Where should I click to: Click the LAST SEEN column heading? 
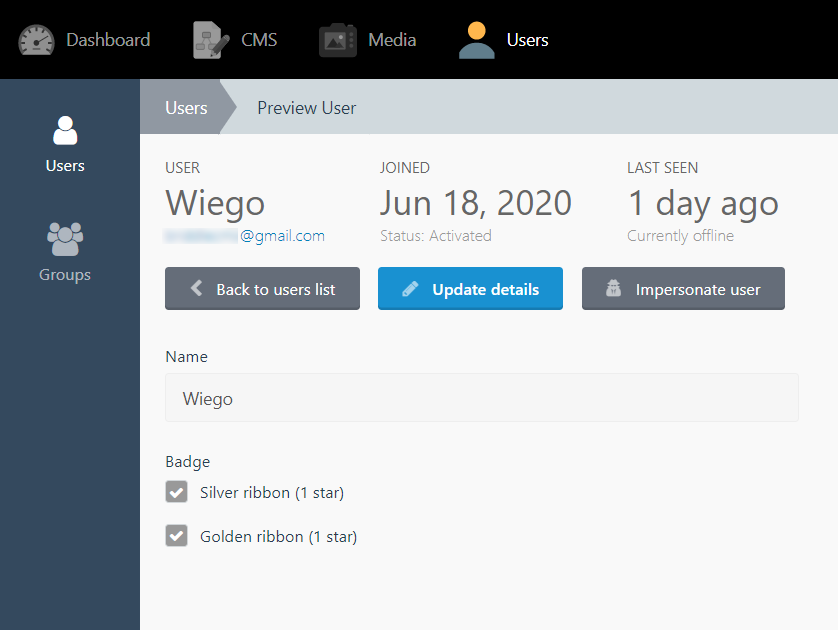click(x=663, y=168)
